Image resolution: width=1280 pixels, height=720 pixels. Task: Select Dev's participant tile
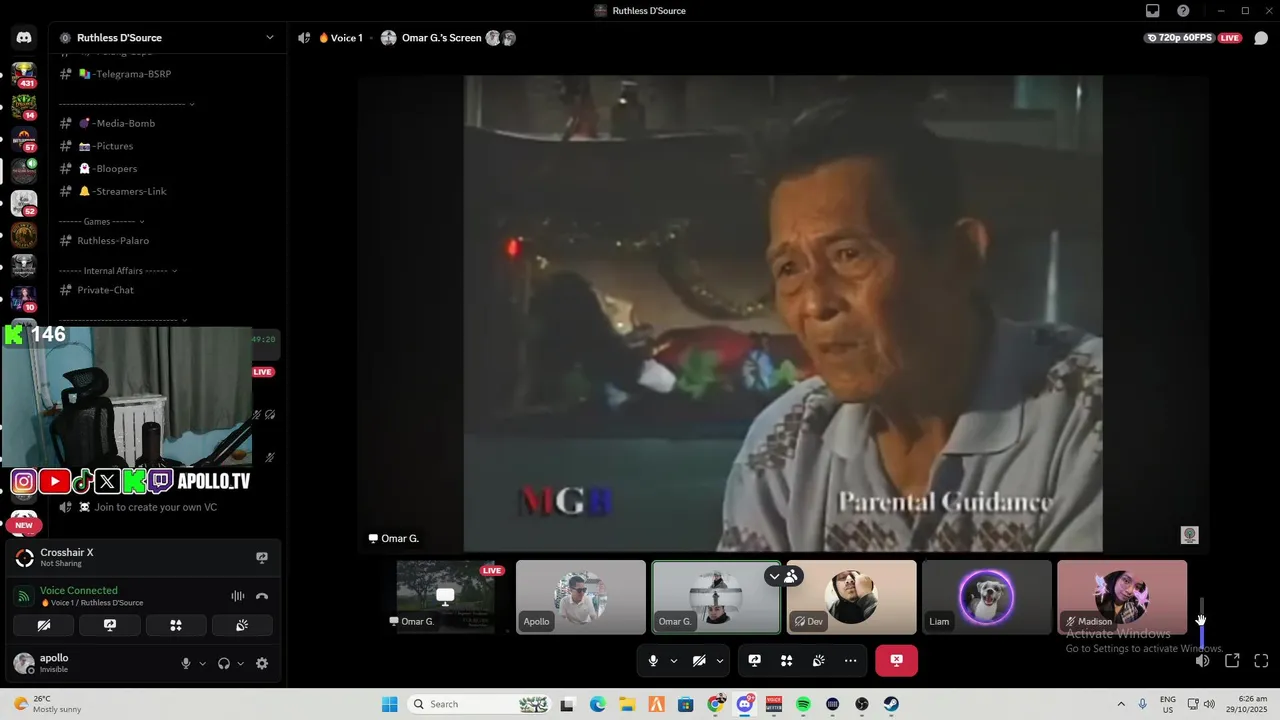pyautogui.click(x=851, y=597)
